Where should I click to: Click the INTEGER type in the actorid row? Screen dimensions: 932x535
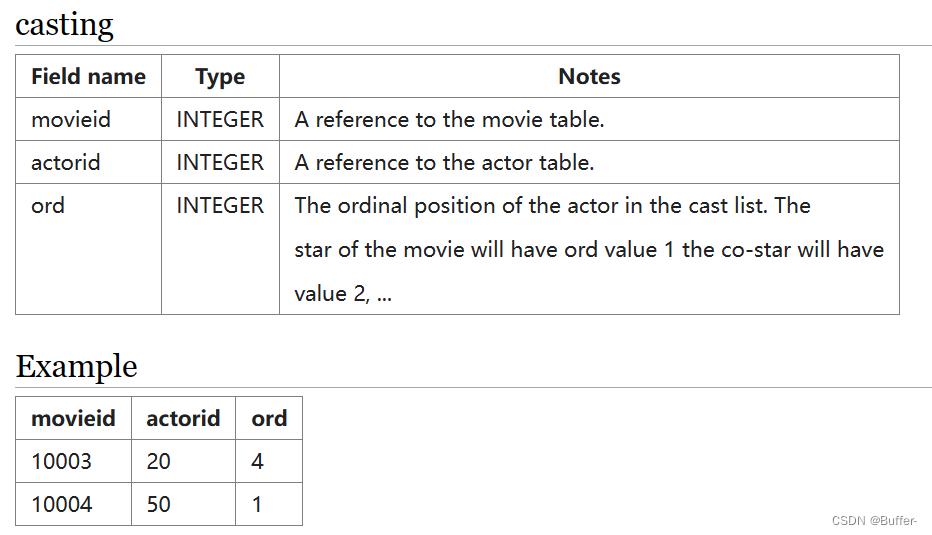pos(220,162)
